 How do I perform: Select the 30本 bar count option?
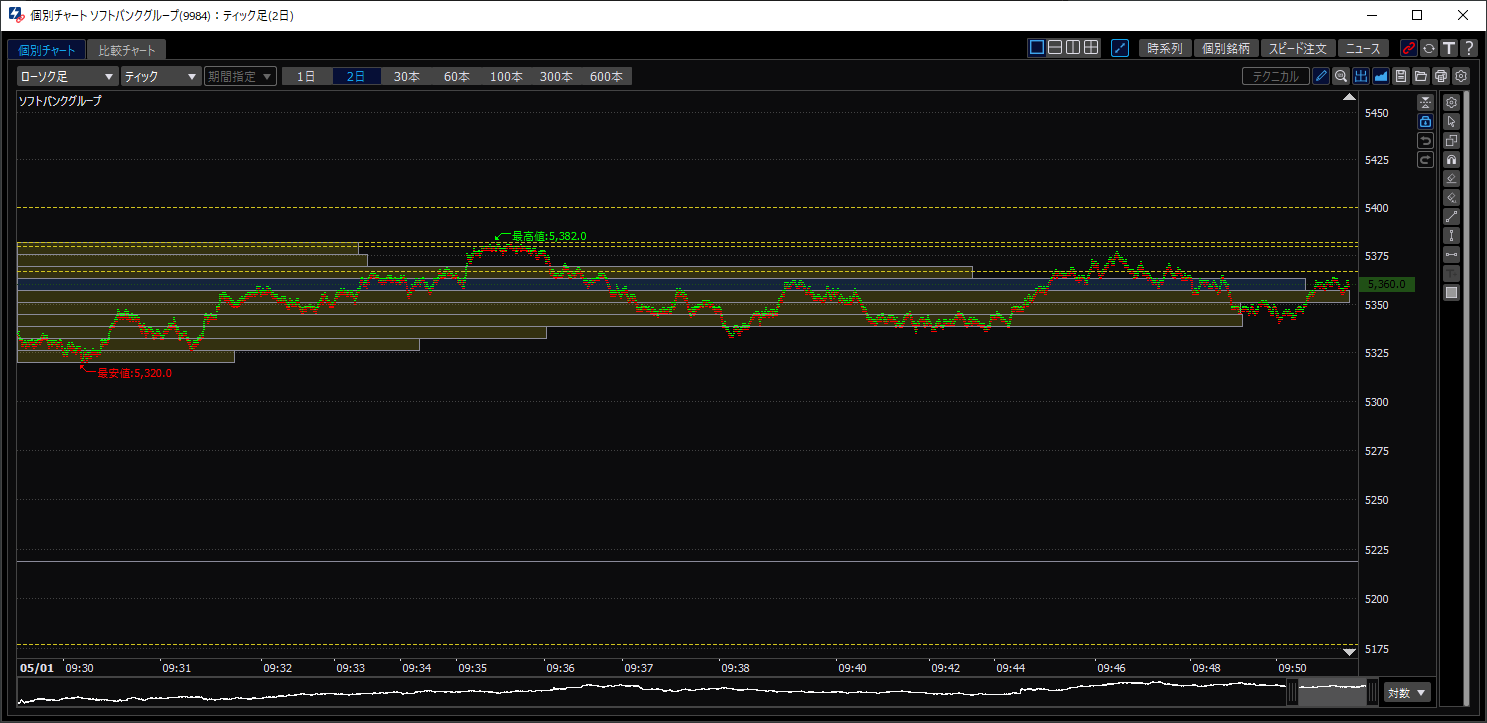pyautogui.click(x=407, y=76)
